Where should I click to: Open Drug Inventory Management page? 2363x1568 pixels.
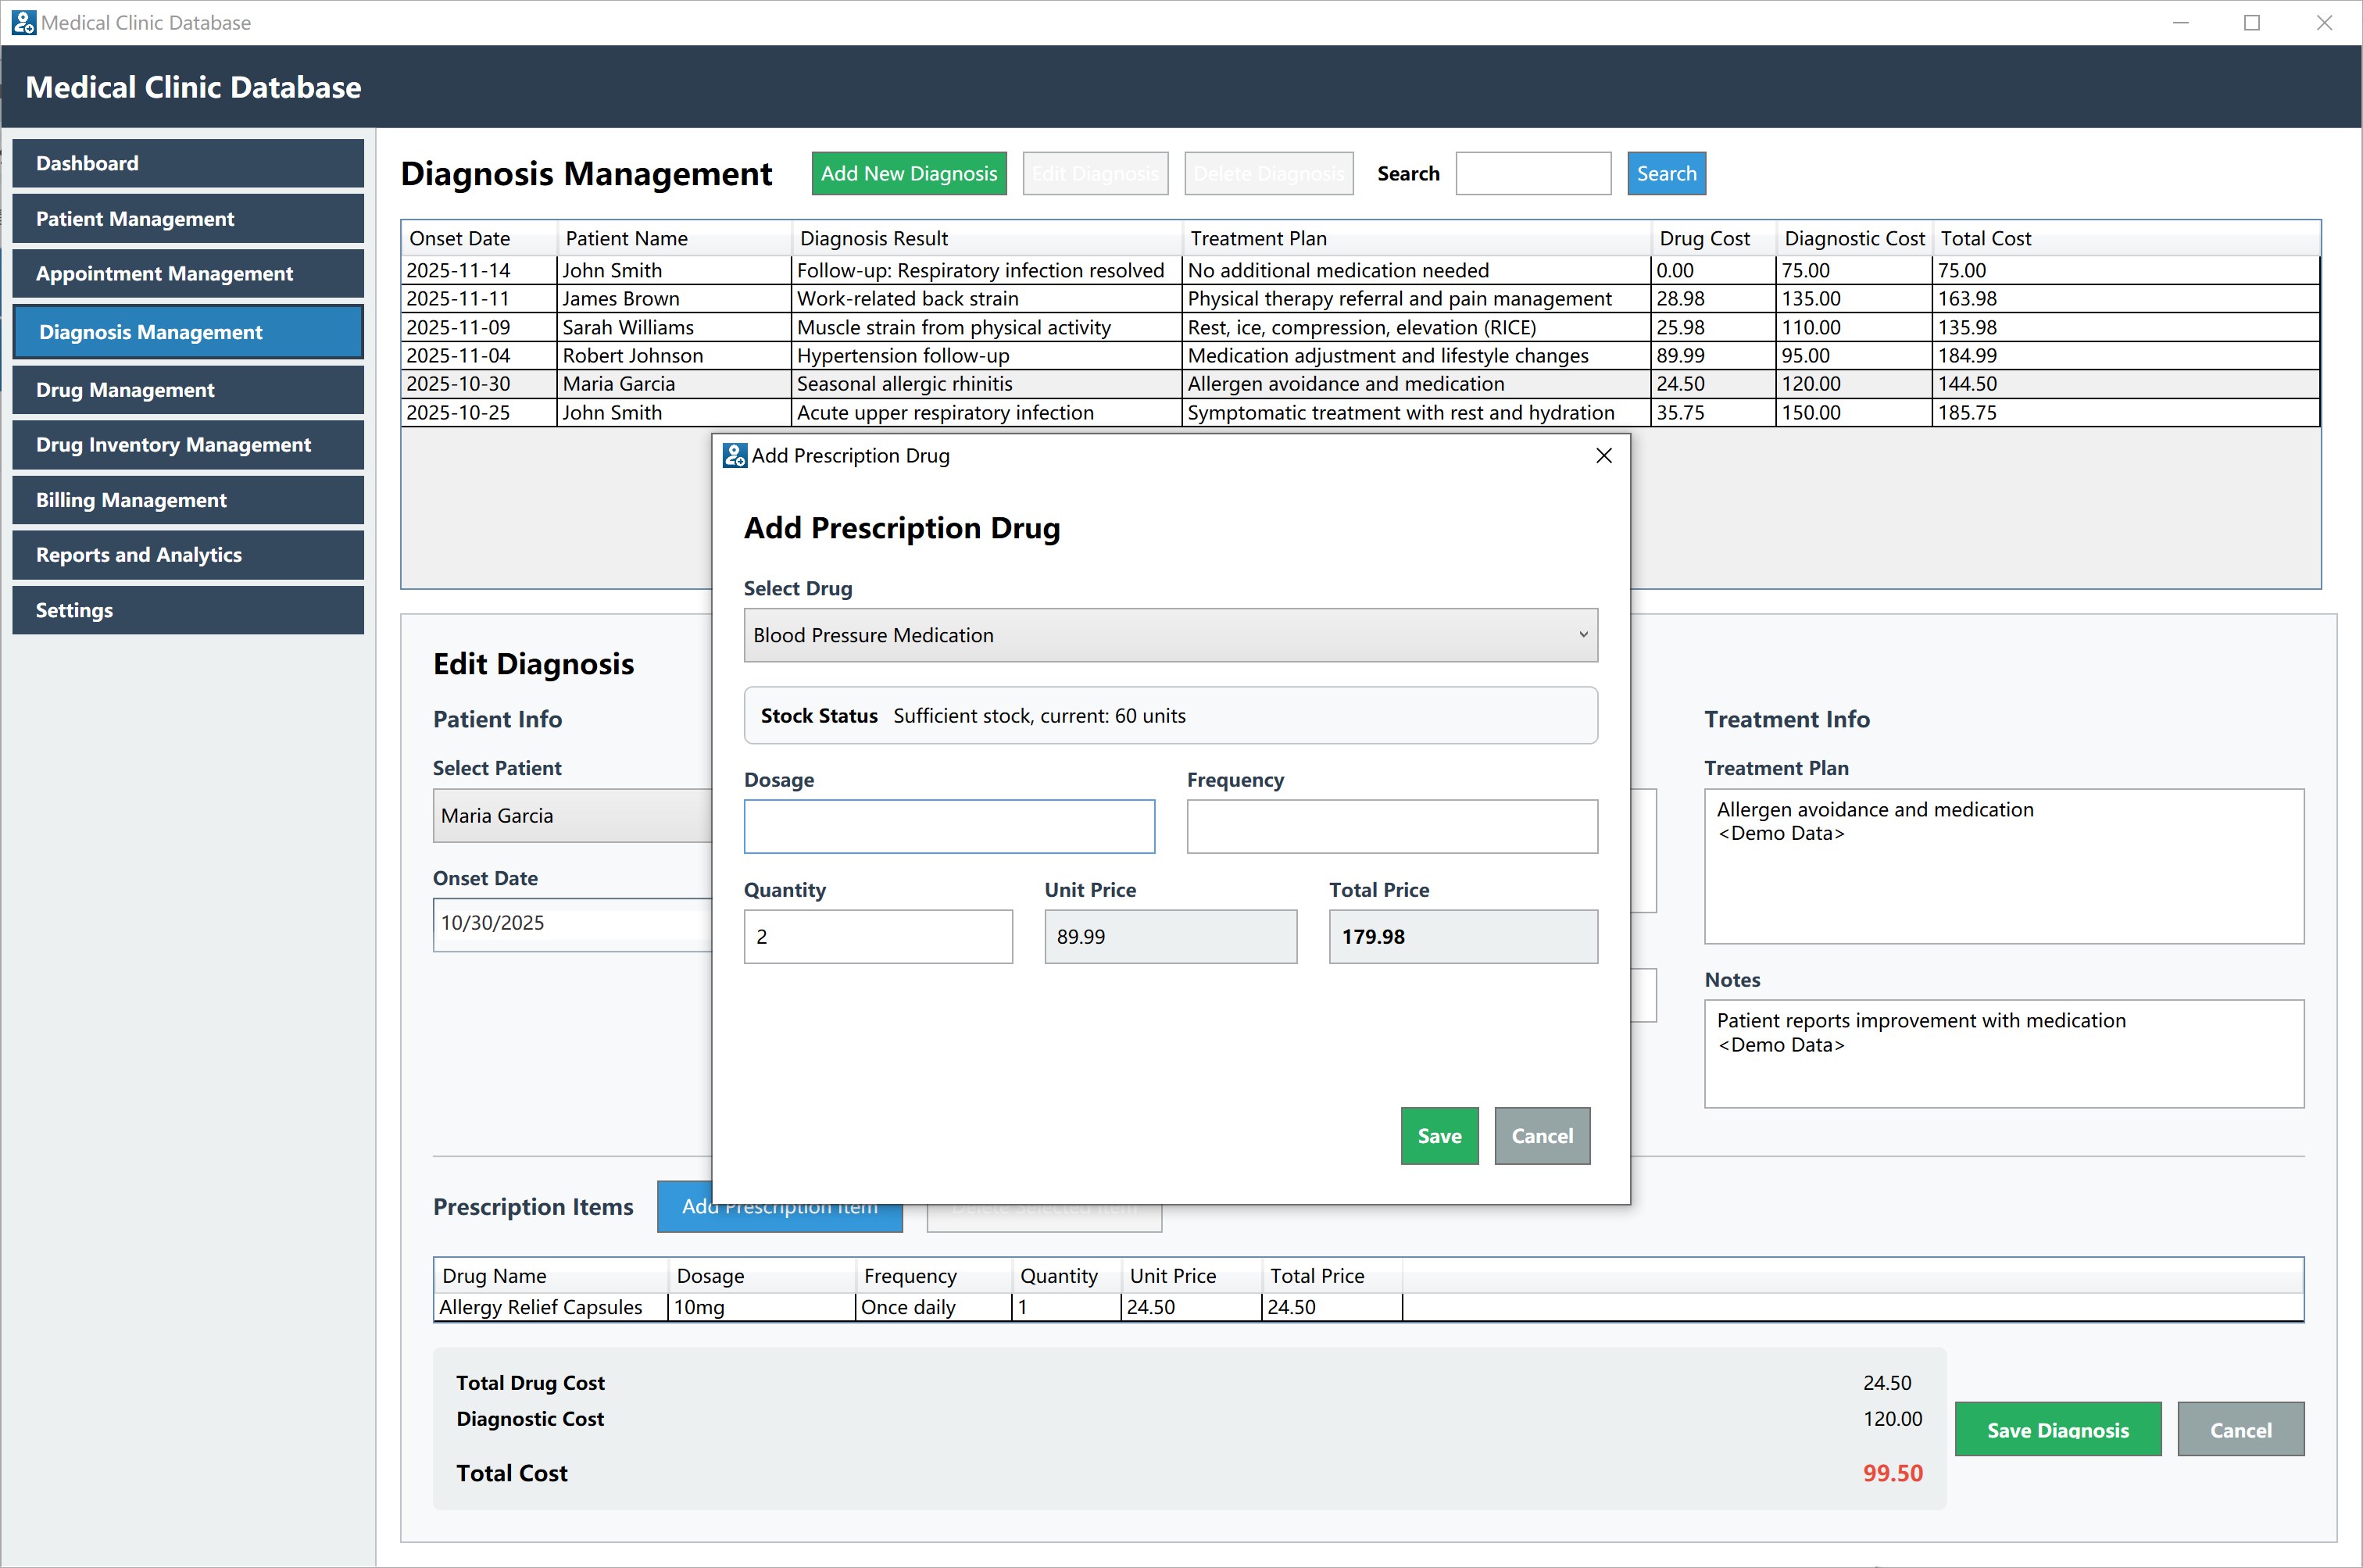click(188, 445)
